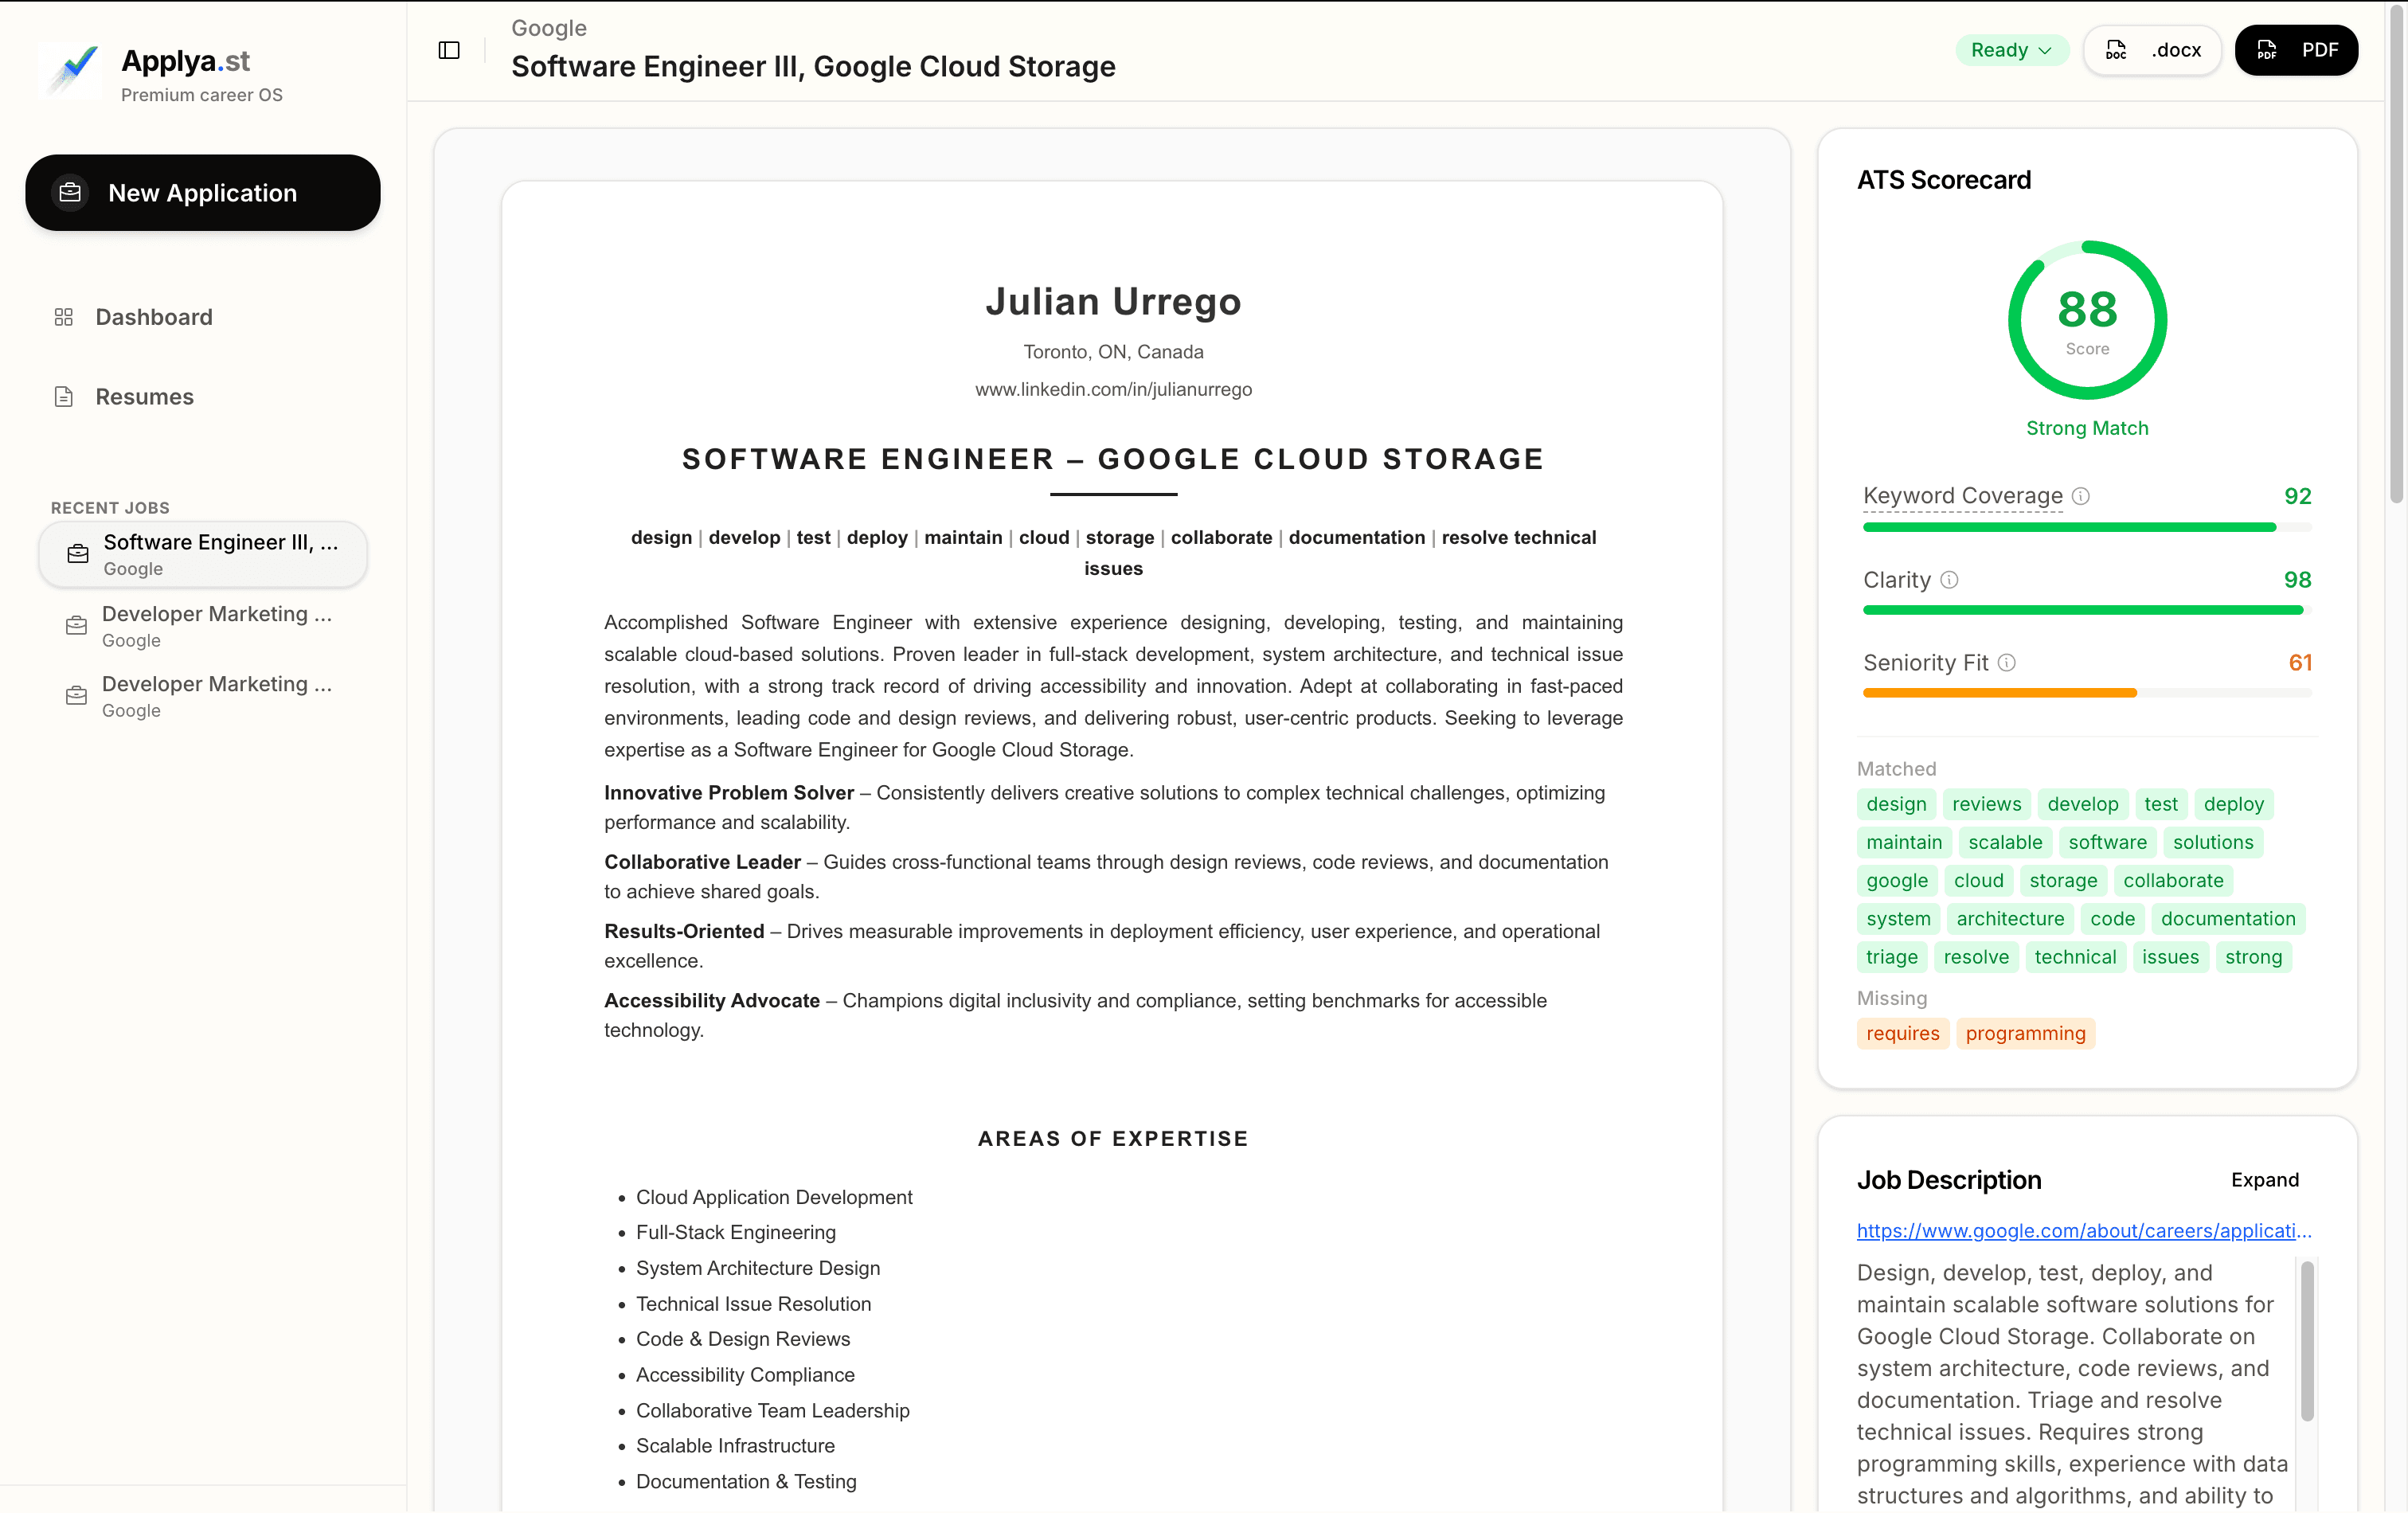Download the resume as PDF
Screen dimensions: 2408x1513
[x=2296, y=49]
